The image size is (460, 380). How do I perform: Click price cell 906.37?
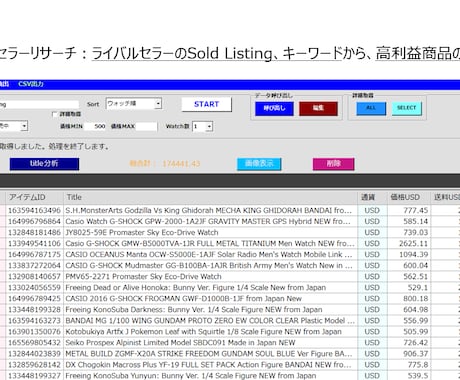(409, 353)
